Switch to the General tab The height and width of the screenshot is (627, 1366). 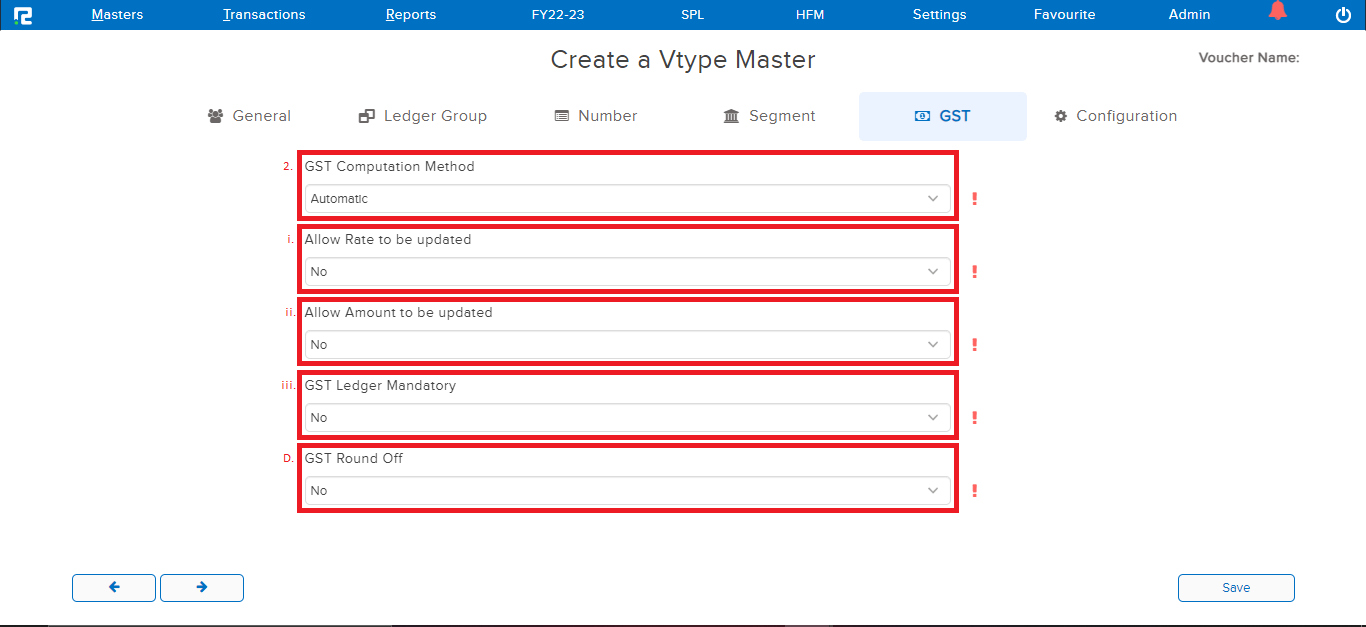[249, 116]
